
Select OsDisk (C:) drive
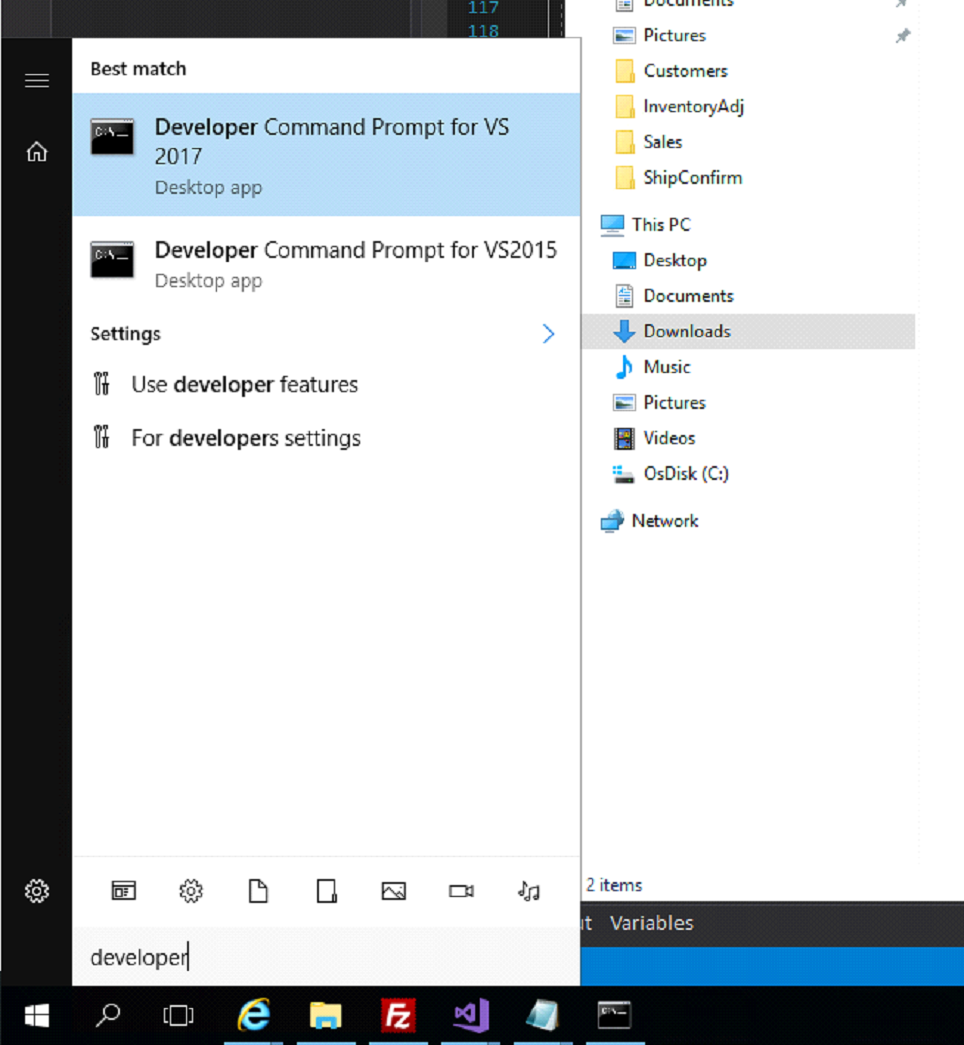(686, 473)
